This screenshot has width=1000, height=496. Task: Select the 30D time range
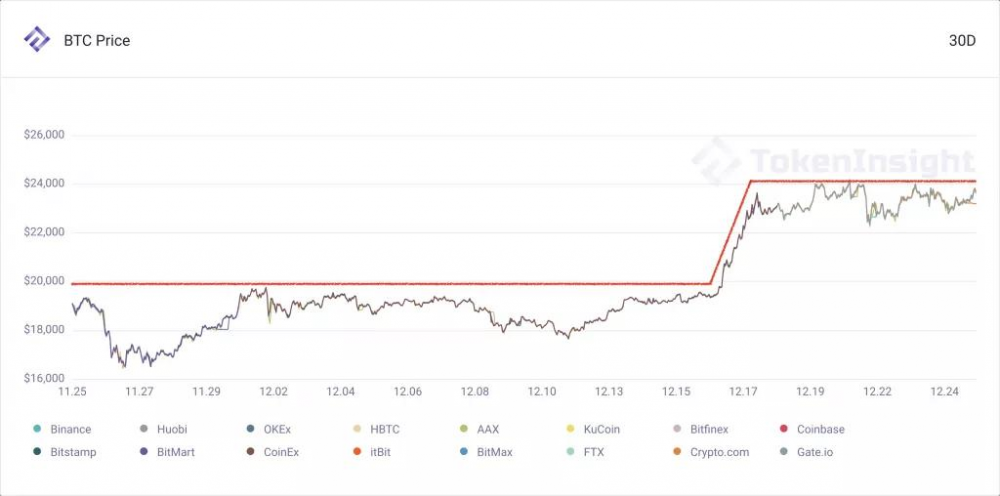[x=963, y=41]
